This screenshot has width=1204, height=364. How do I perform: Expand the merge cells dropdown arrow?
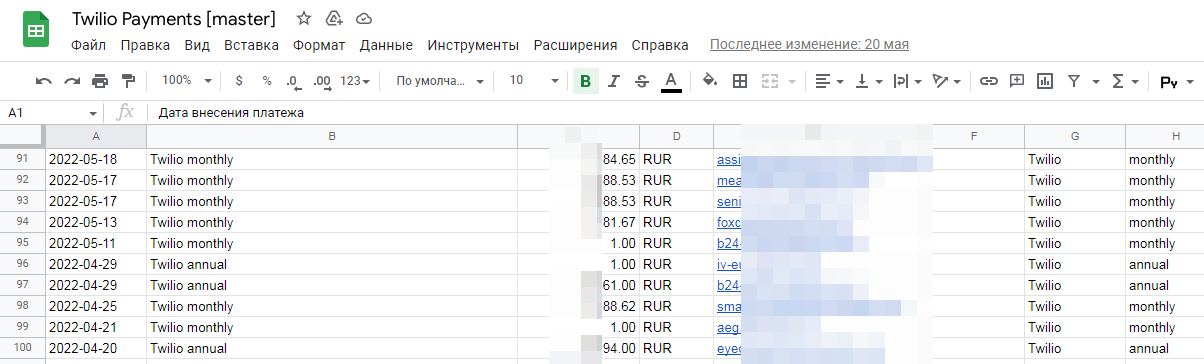coord(792,81)
